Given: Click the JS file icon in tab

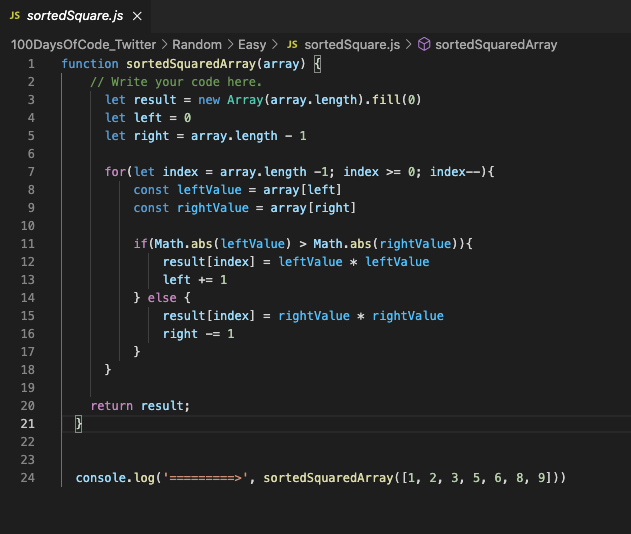Looking at the screenshot, I should [15, 16].
